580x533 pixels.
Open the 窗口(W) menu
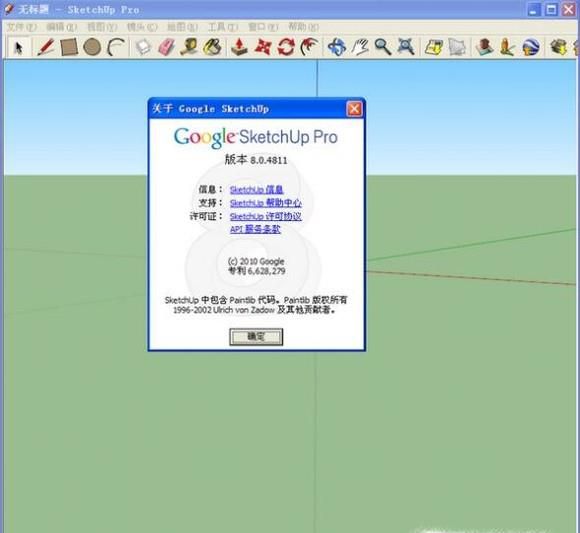tap(263, 27)
